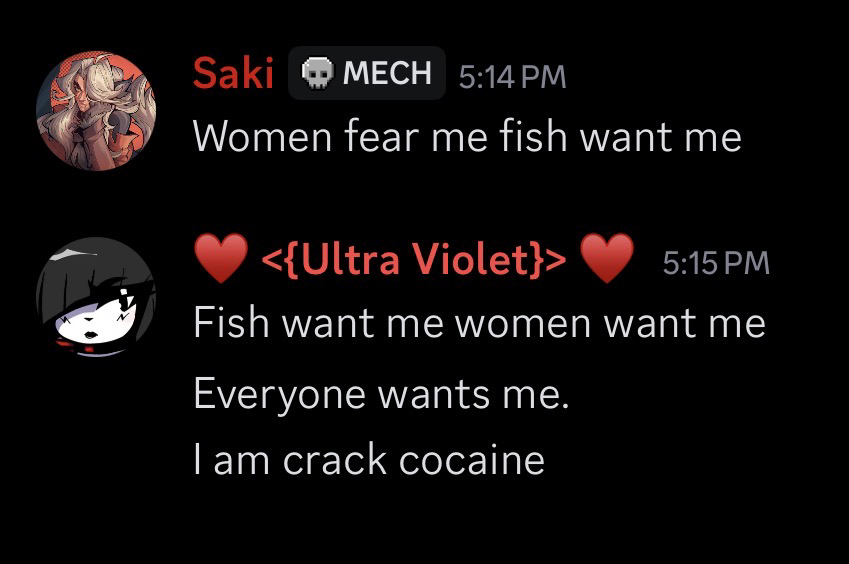Click red heart before Ultra Violet name
This screenshot has width=849, height=564.
[x=219, y=261]
